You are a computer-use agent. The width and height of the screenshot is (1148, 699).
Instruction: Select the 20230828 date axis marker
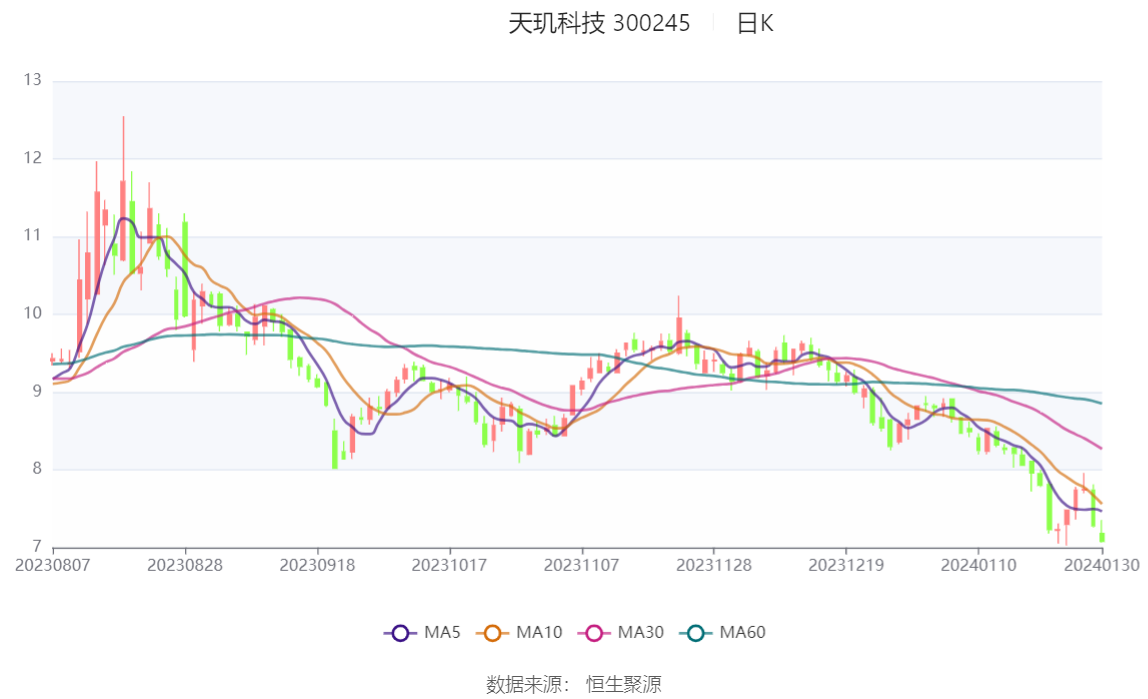[184, 565]
